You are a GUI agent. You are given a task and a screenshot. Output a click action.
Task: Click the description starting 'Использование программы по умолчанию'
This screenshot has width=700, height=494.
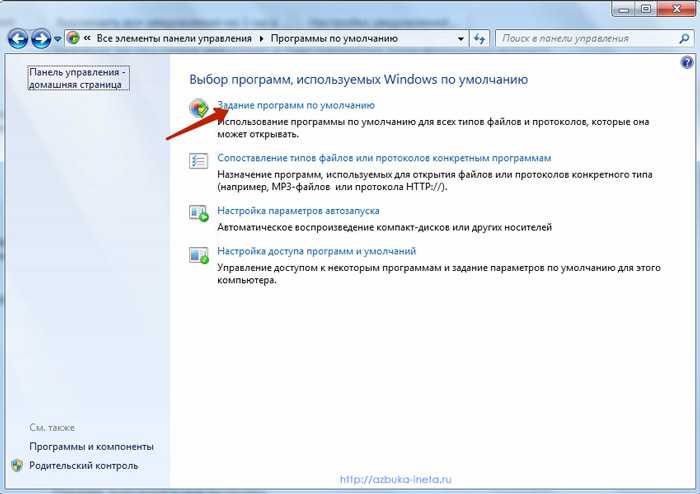433,128
